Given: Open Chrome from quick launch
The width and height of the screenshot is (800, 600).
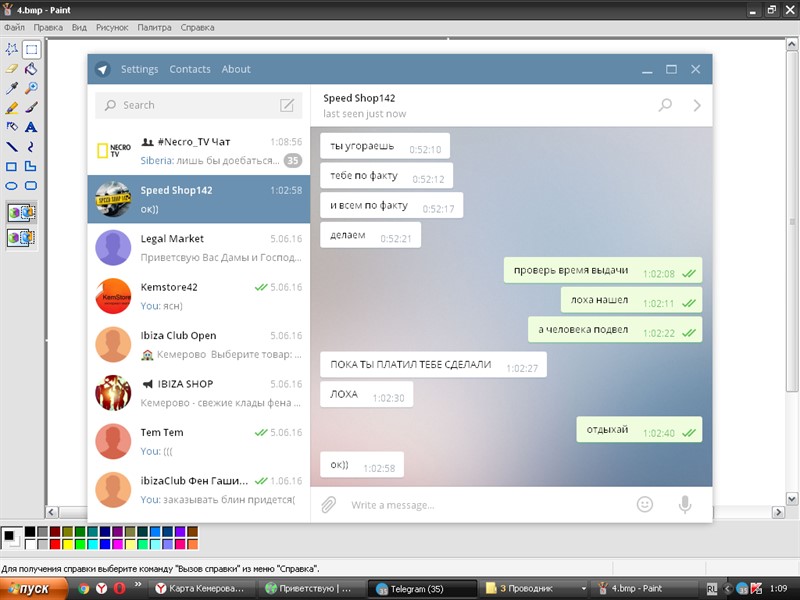Looking at the screenshot, I should pos(84,589).
